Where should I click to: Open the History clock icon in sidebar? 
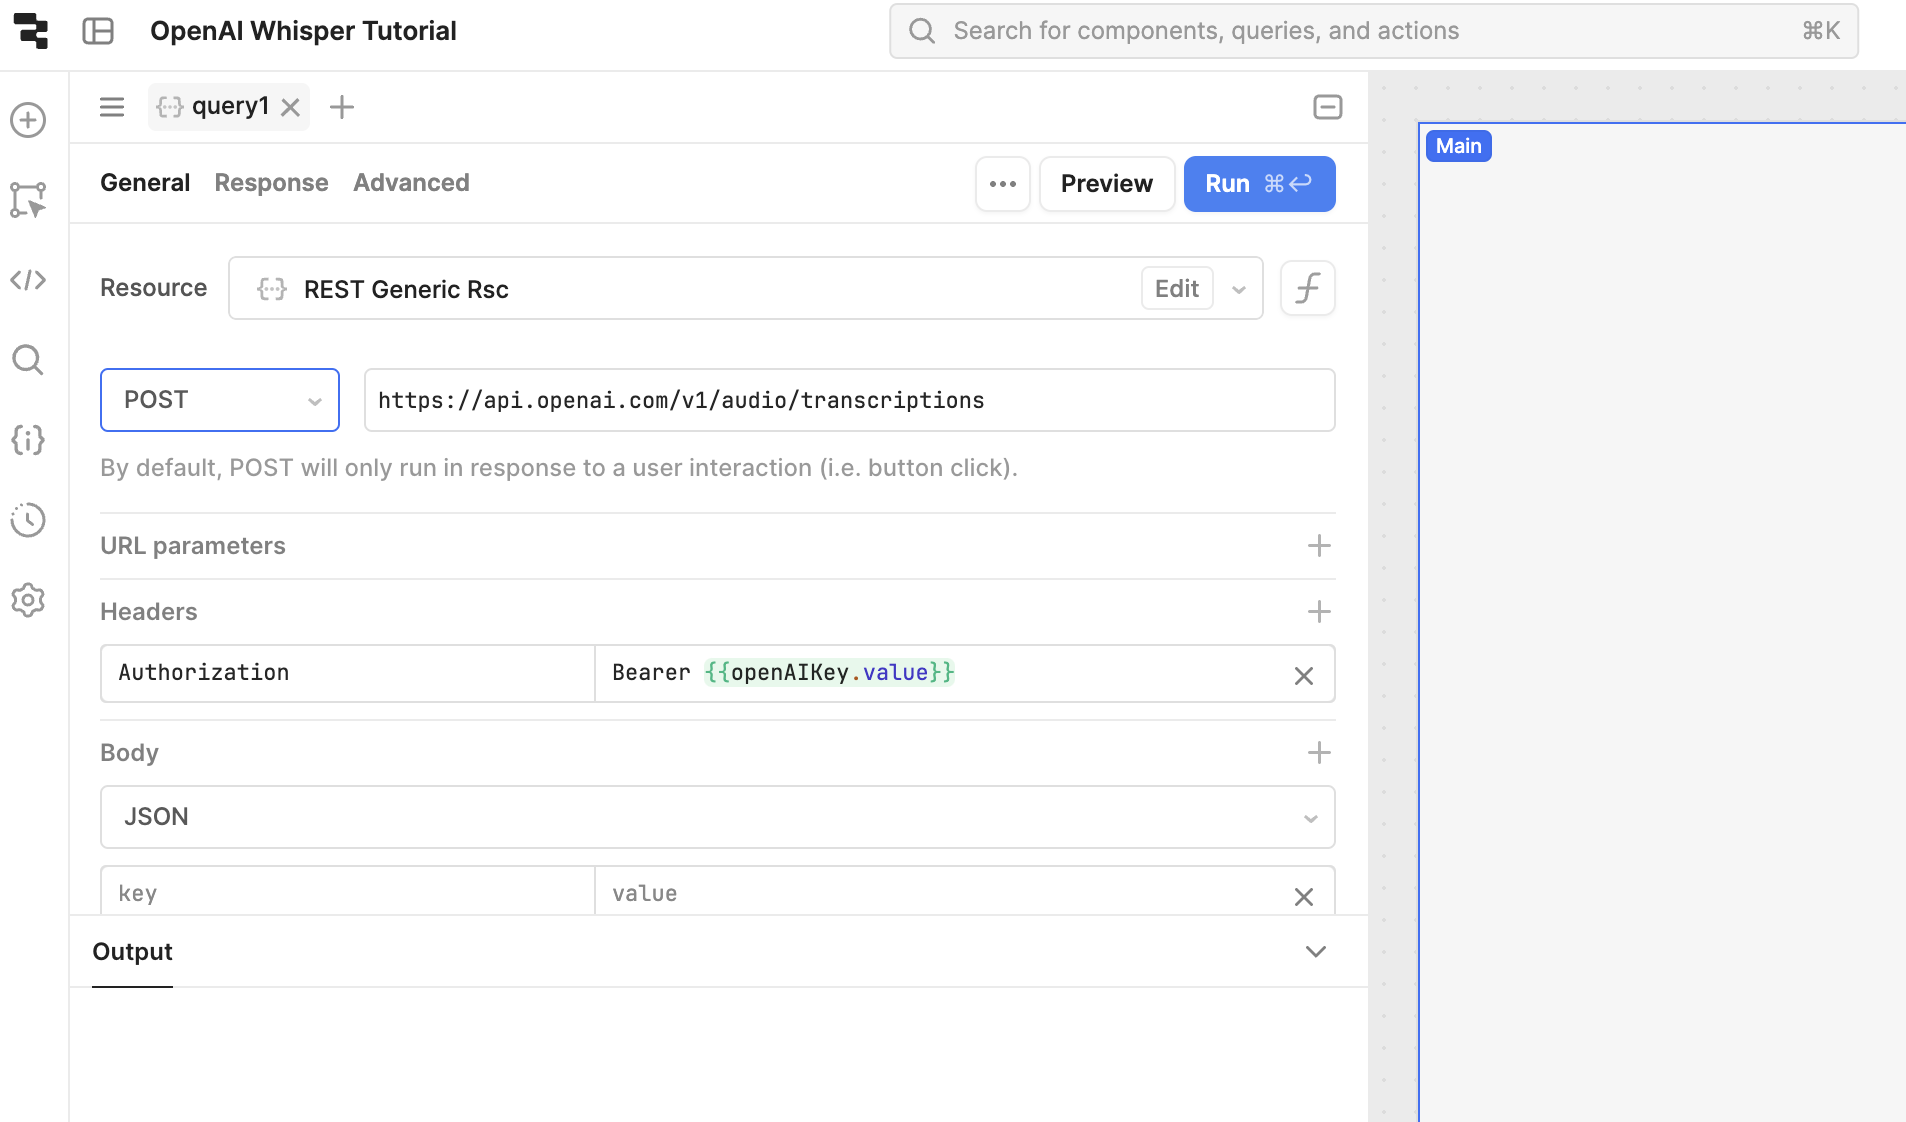[28, 520]
